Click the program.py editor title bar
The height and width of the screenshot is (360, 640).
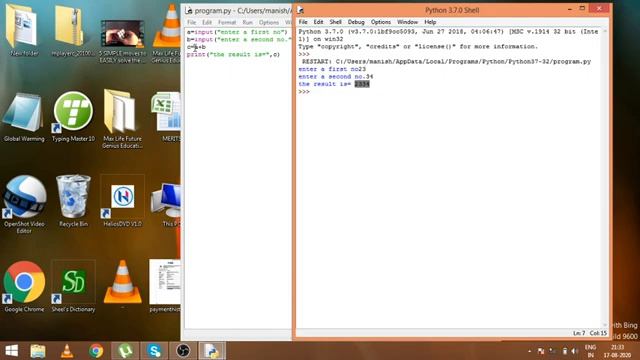(238, 11)
